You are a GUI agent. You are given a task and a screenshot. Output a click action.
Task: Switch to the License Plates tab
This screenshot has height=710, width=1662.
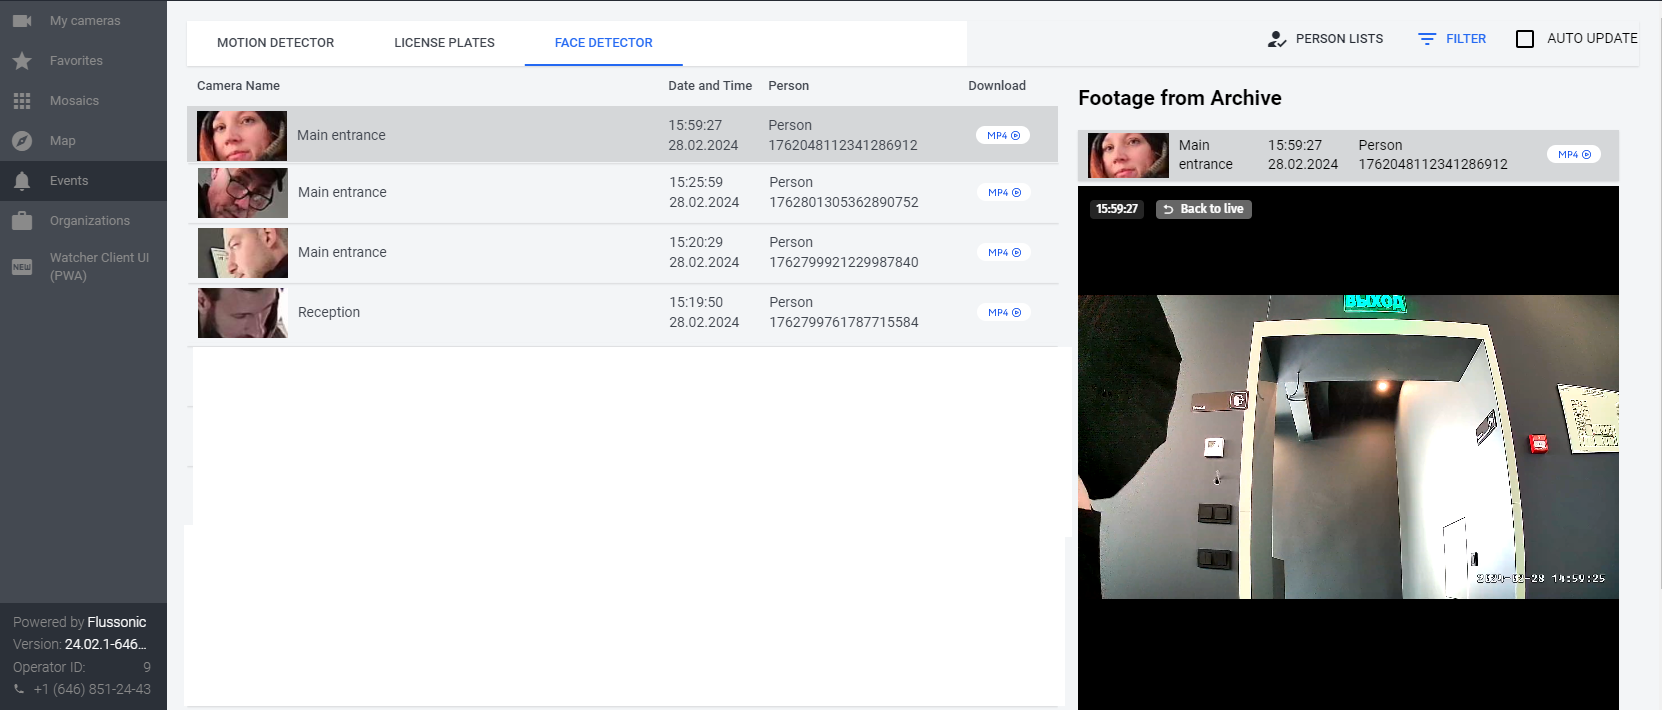coord(444,43)
